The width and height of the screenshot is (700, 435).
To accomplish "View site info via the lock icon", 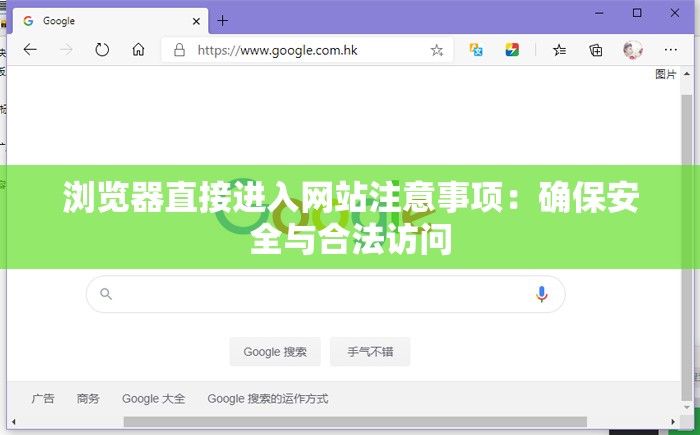I will point(179,50).
